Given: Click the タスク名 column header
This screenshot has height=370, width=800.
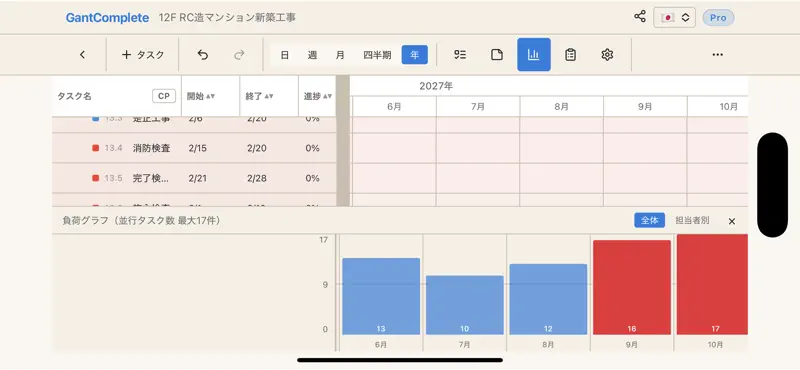Looking at the screenshot, I should [x=74, y=96].
